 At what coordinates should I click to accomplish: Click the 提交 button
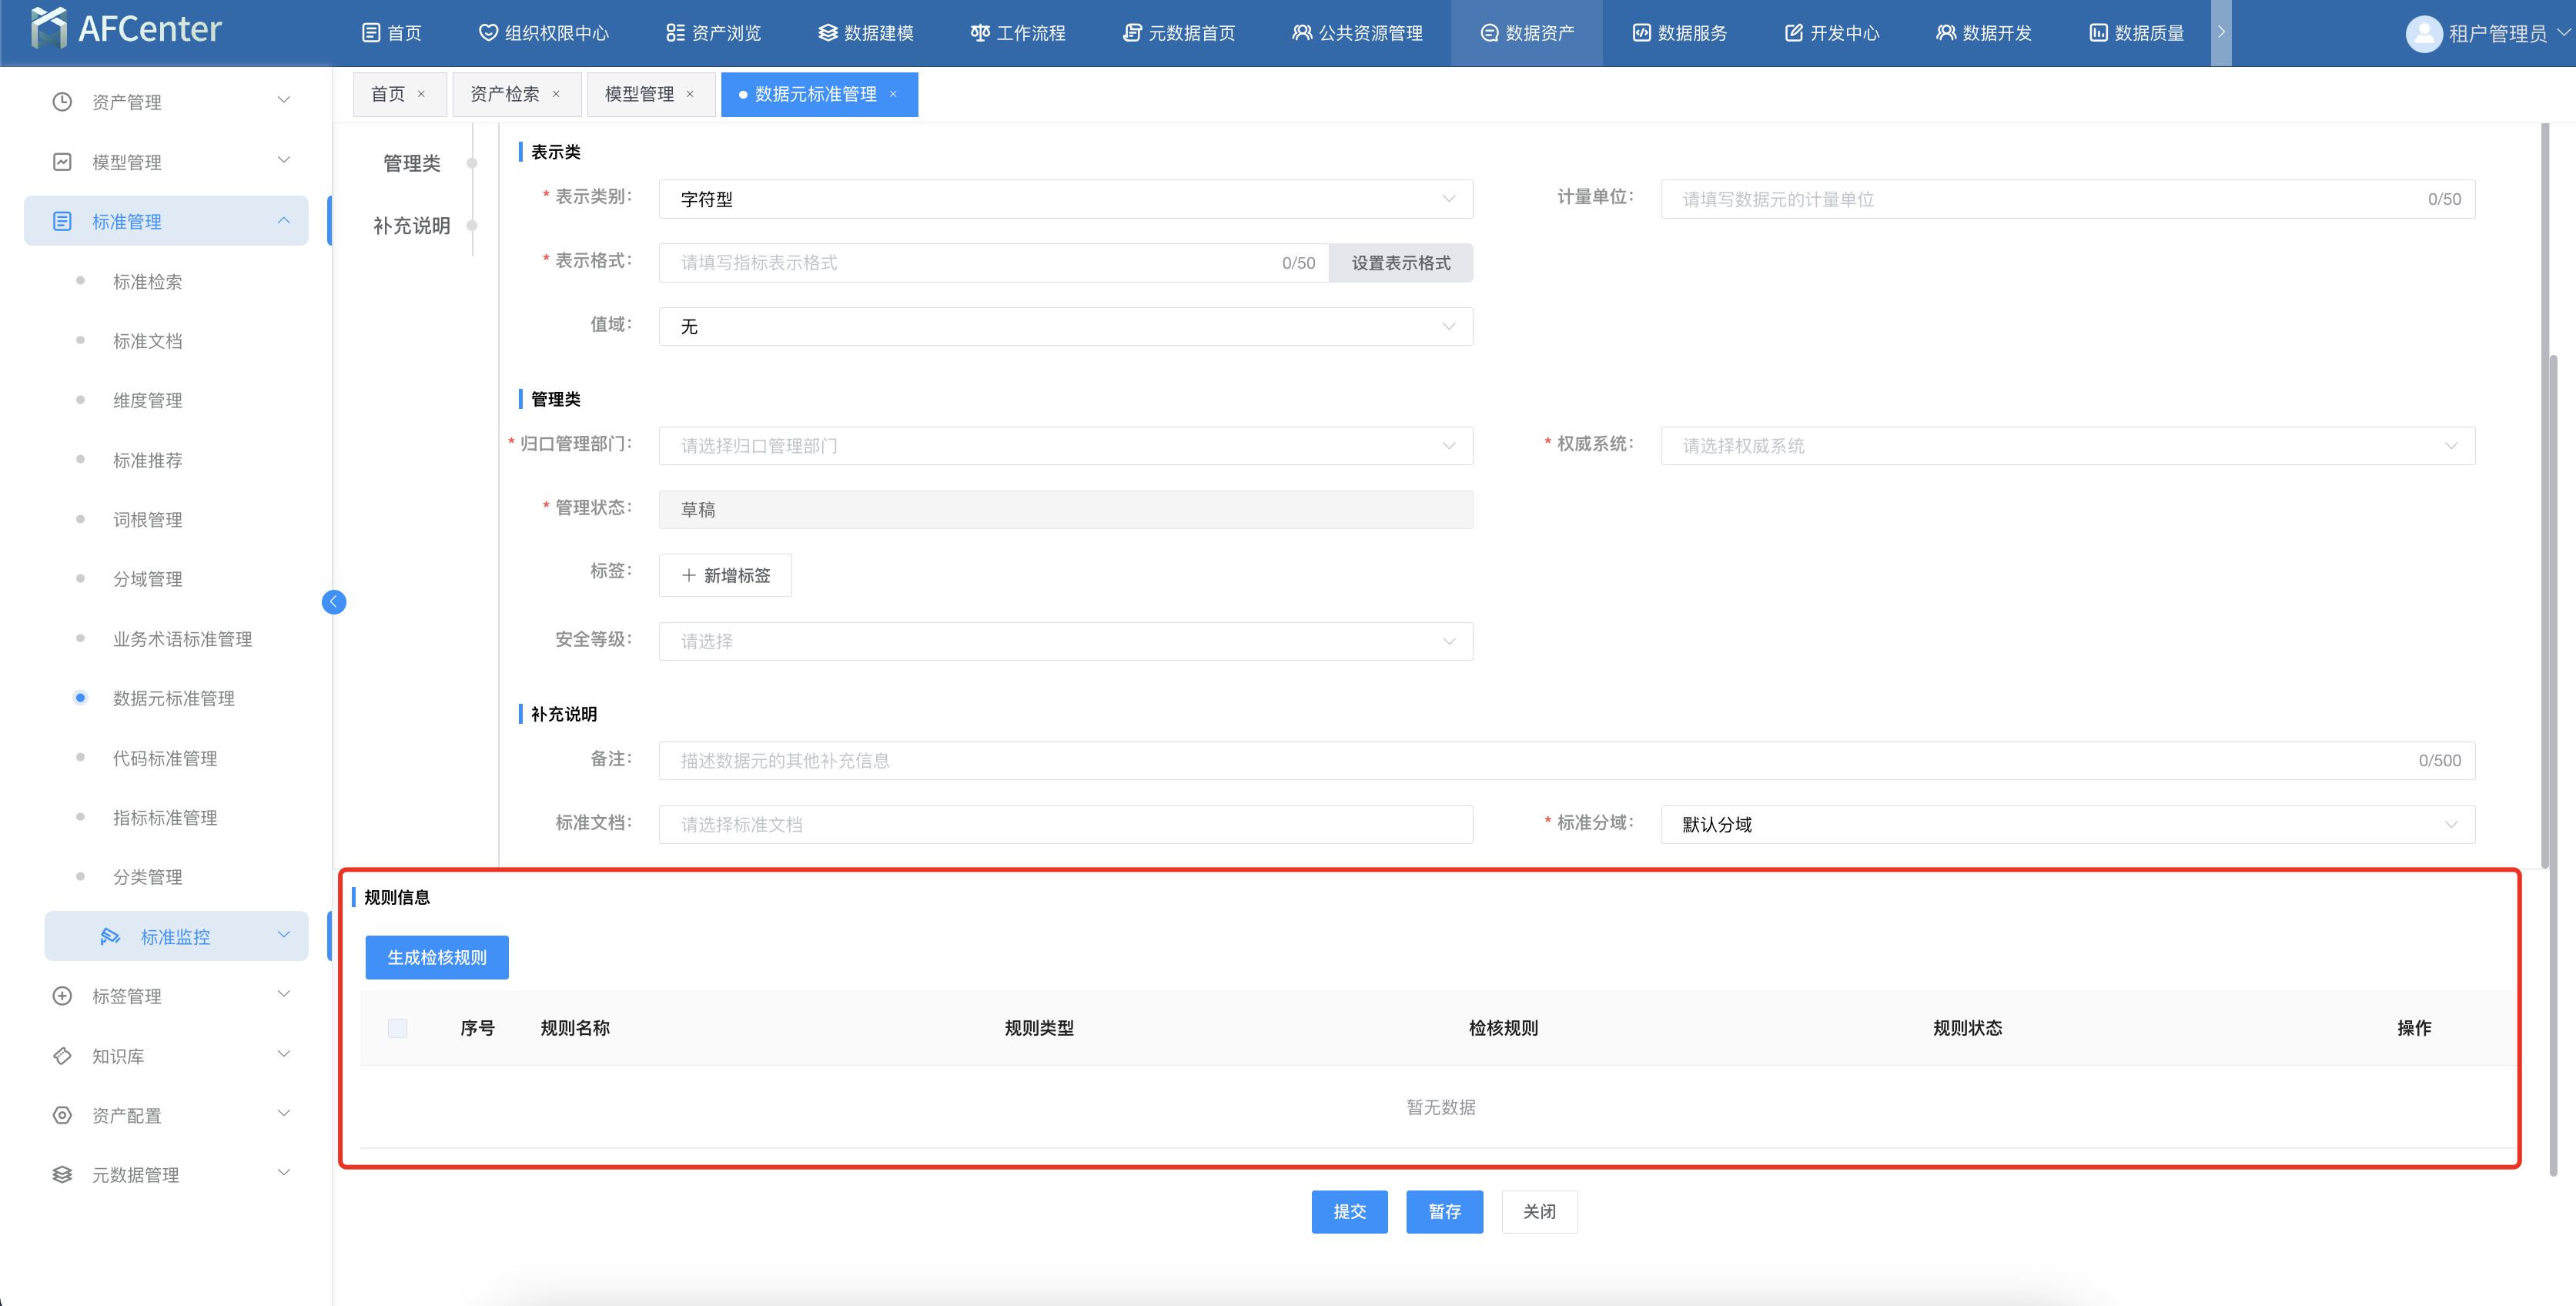1349,1212
